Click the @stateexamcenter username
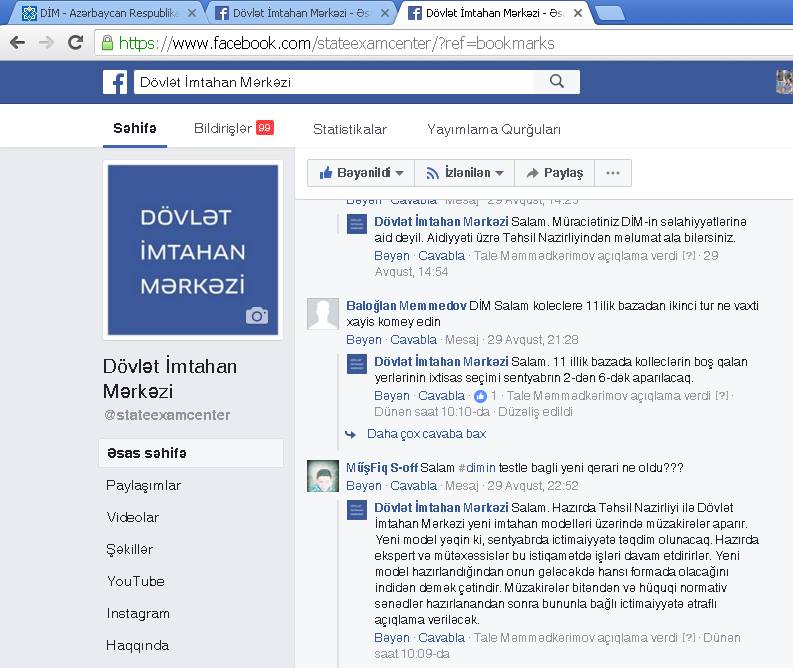This screenshot has height=668, width=793. click(167, 415)
